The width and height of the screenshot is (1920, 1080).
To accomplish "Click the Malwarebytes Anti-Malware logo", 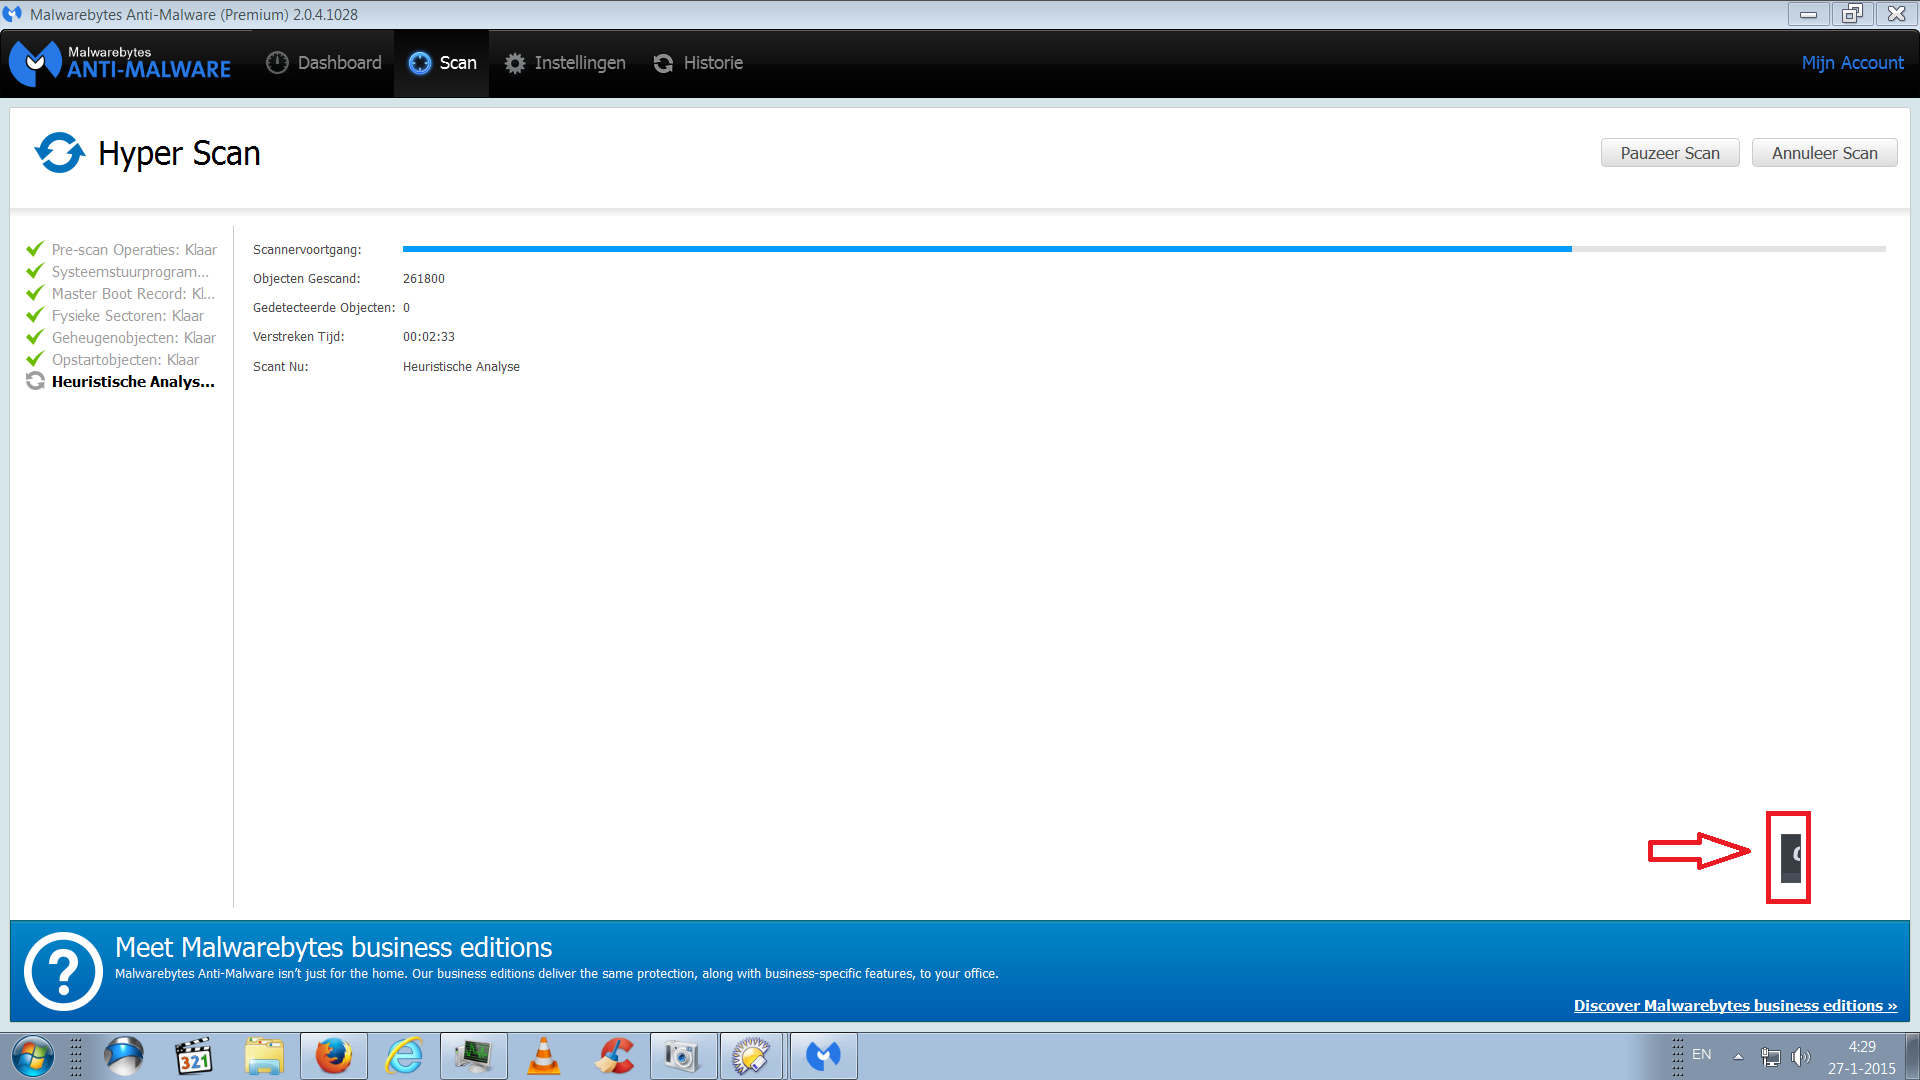I will tap(120, 63).
